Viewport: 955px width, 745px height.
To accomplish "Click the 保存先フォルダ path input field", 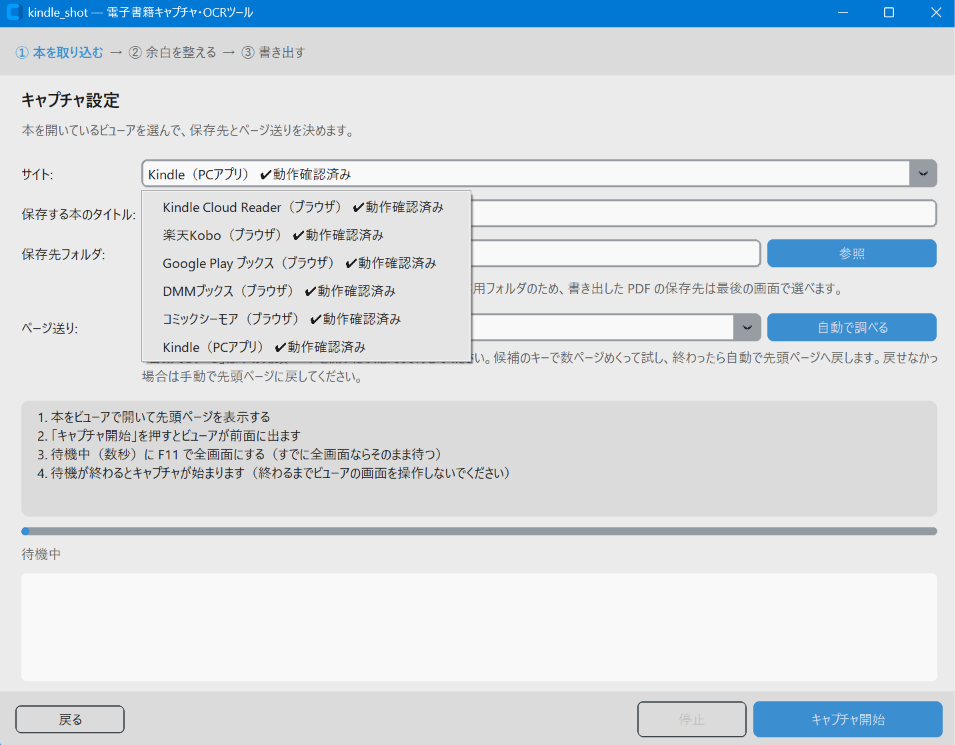I will click(616, 253).
